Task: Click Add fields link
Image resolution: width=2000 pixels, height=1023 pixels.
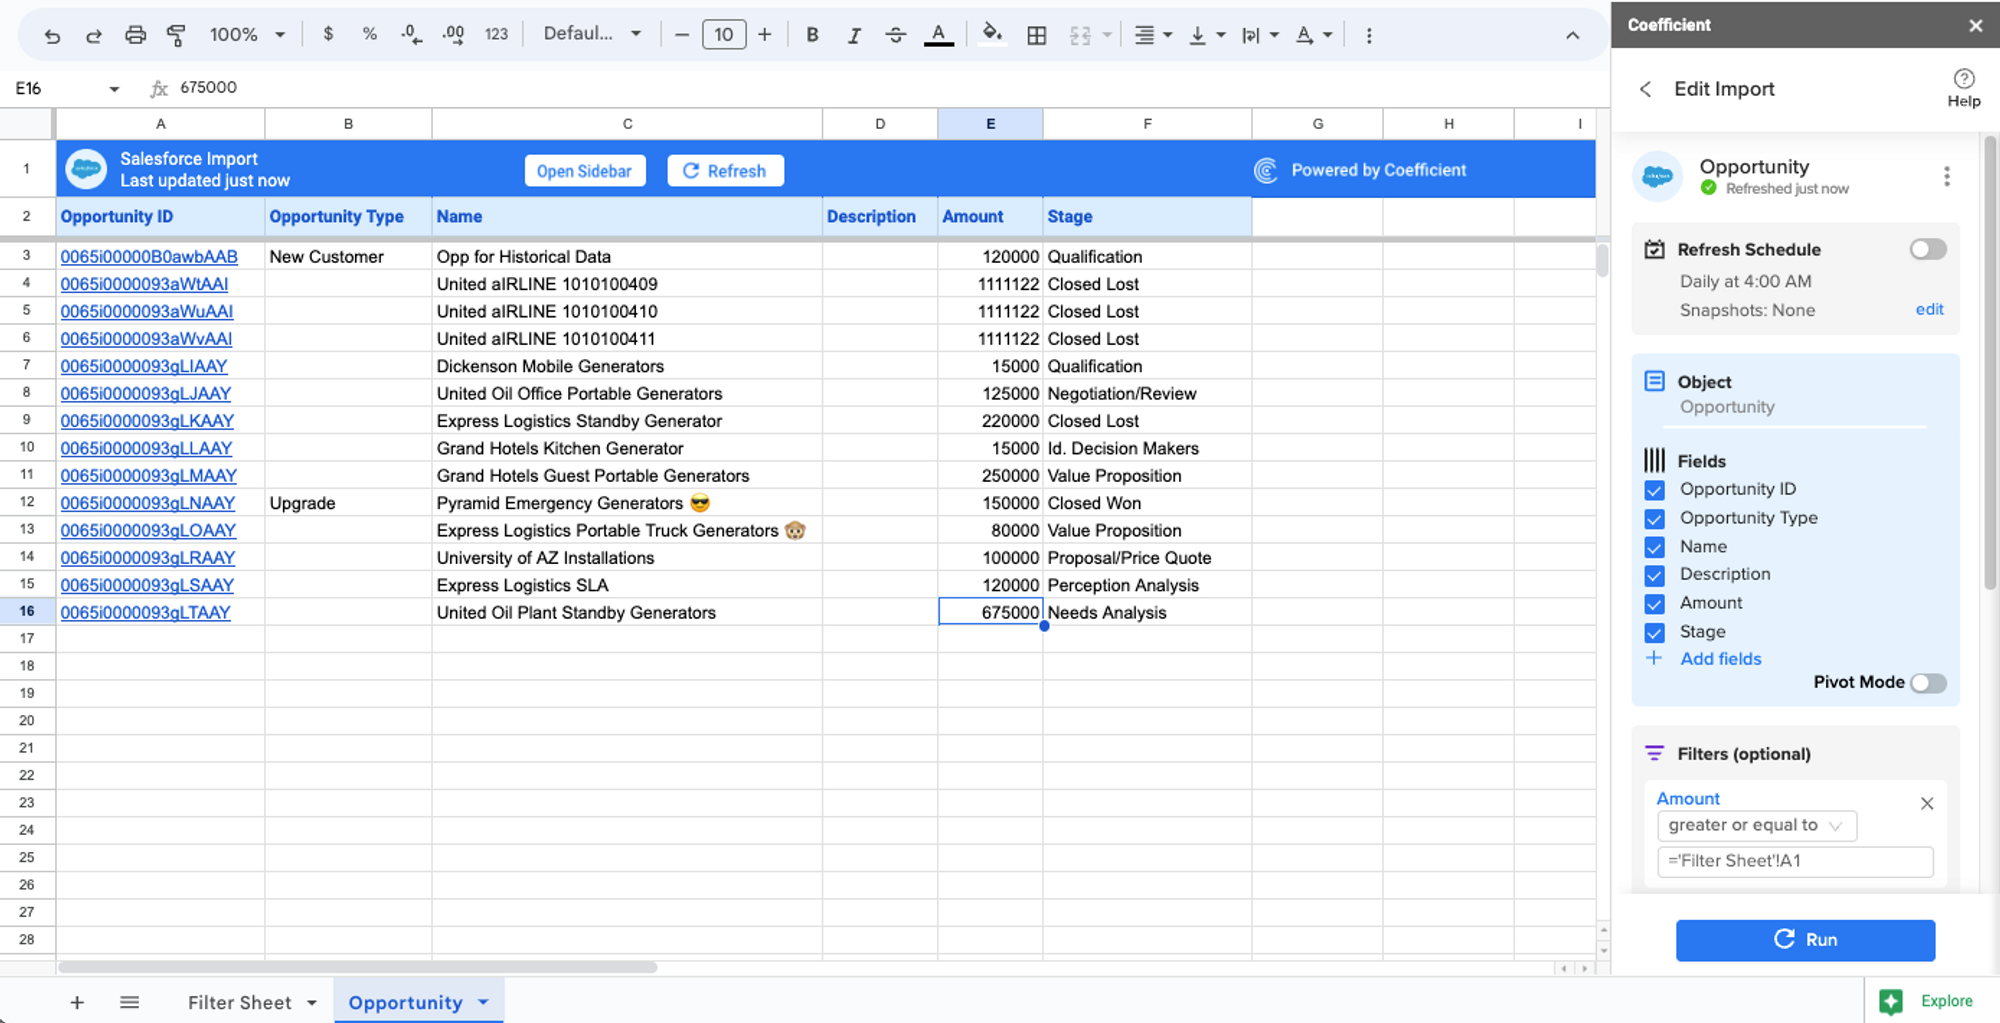Action: click(1720, 659)
